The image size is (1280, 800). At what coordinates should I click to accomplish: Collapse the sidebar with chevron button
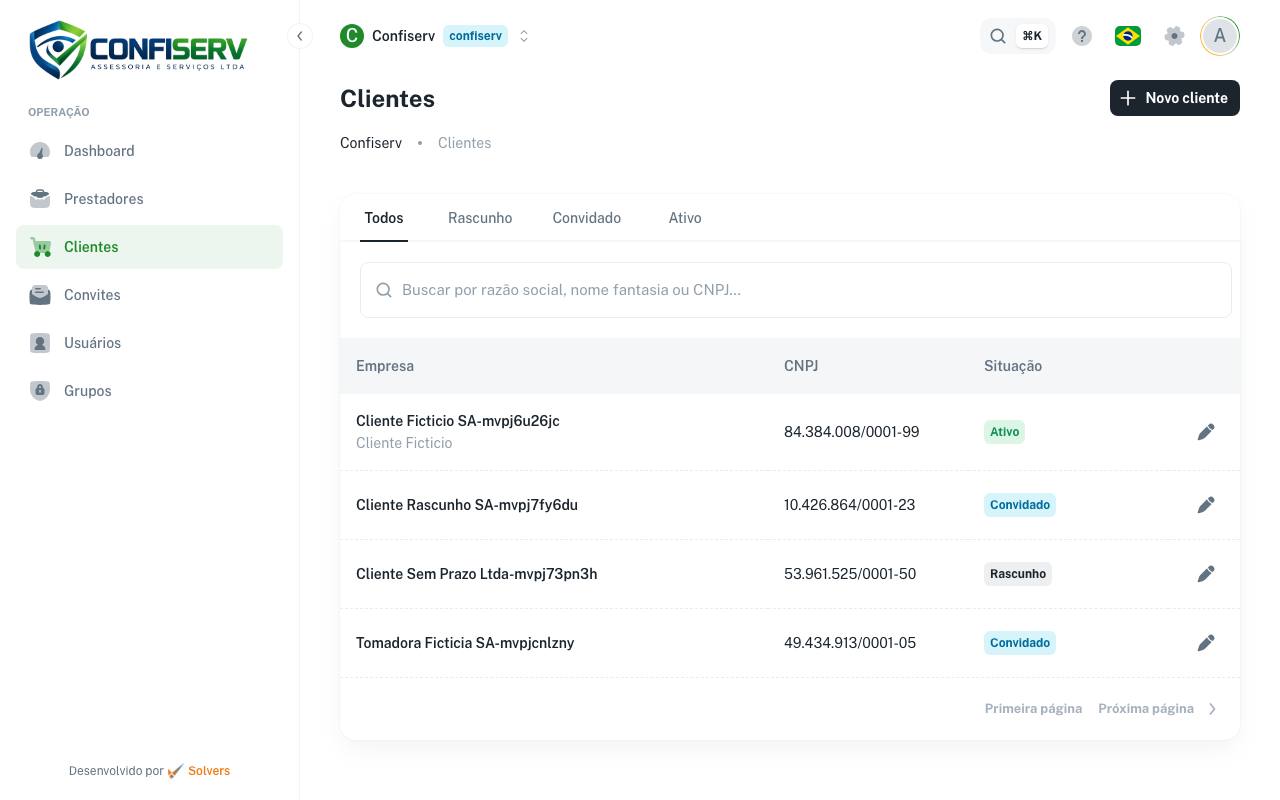click(x=299, y=36)
